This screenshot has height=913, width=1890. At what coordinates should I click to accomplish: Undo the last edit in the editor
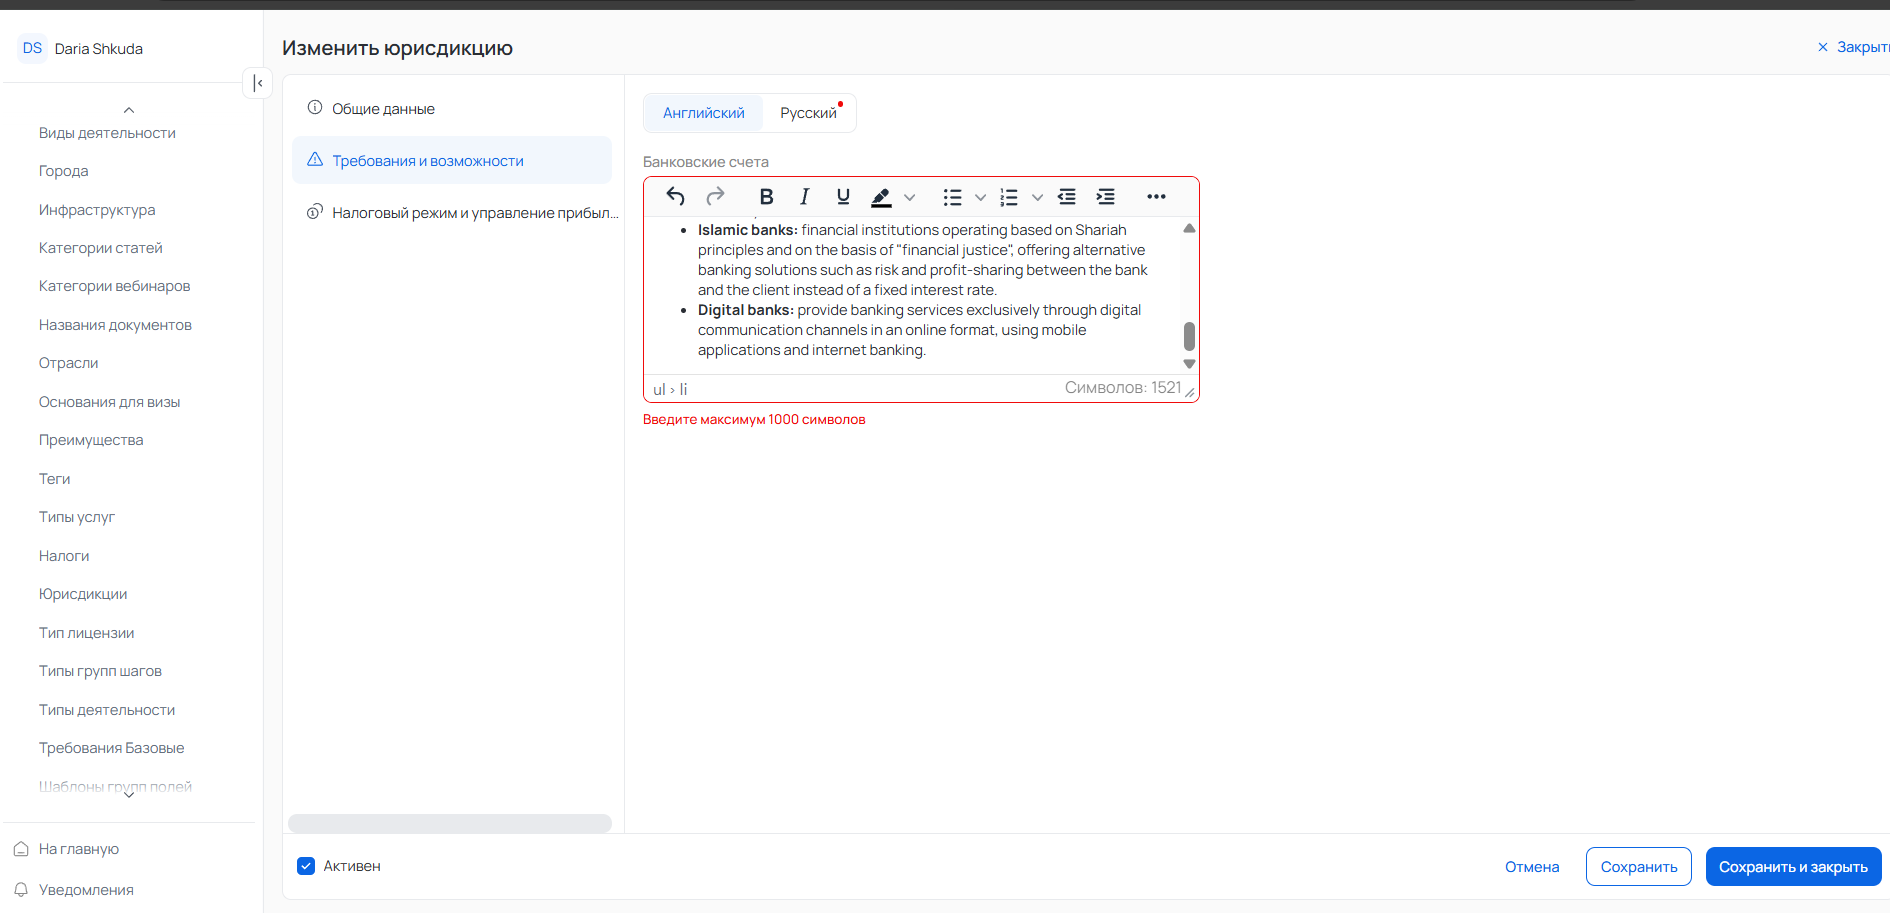[676, 197]
